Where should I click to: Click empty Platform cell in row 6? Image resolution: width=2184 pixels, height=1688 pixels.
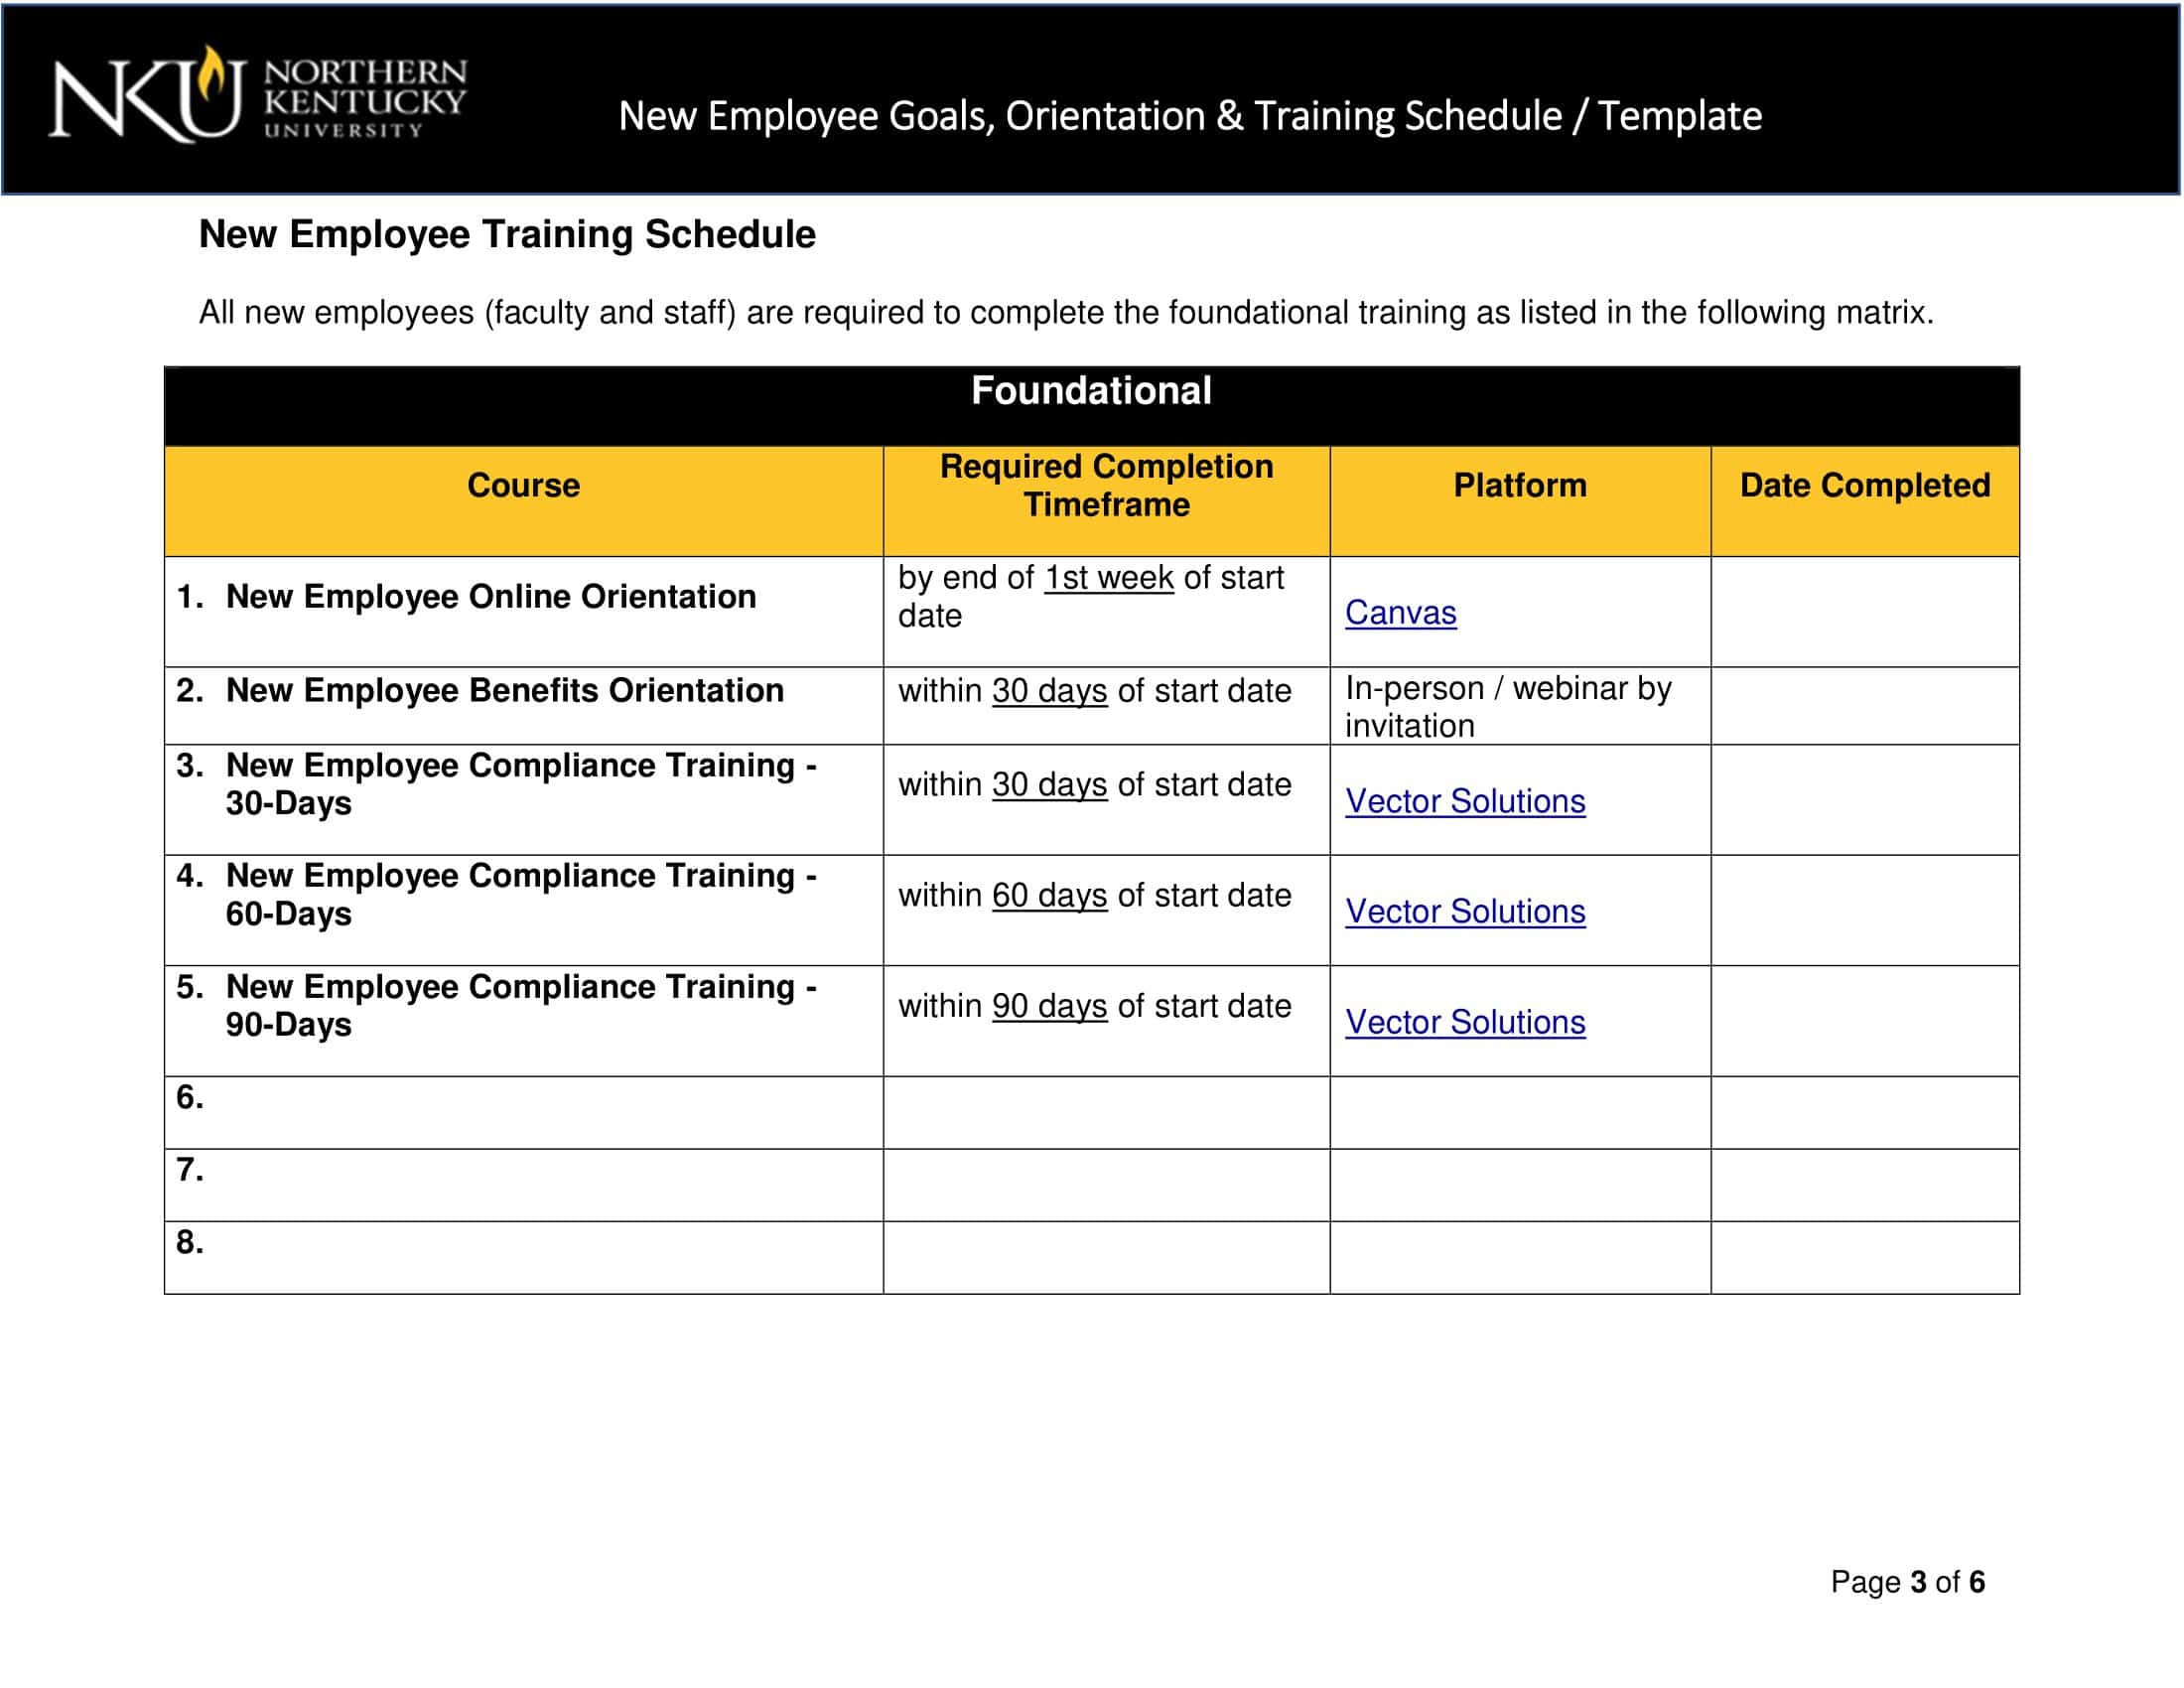(1519, 1112)
